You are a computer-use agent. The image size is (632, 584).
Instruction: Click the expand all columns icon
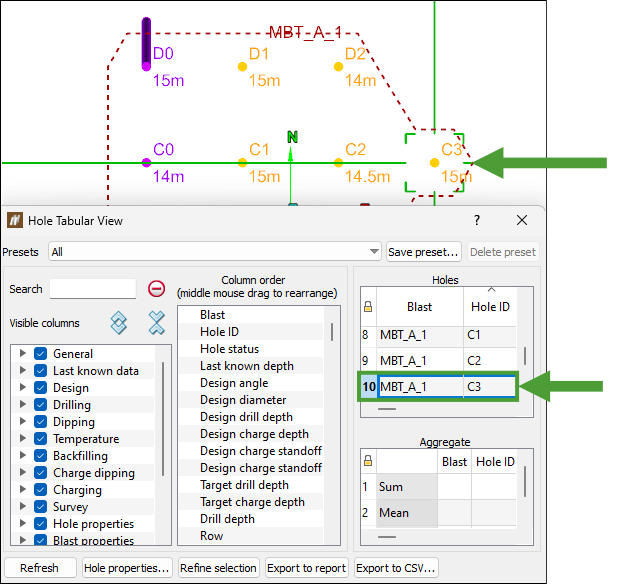pyautogui.click(x=118, y=323)
